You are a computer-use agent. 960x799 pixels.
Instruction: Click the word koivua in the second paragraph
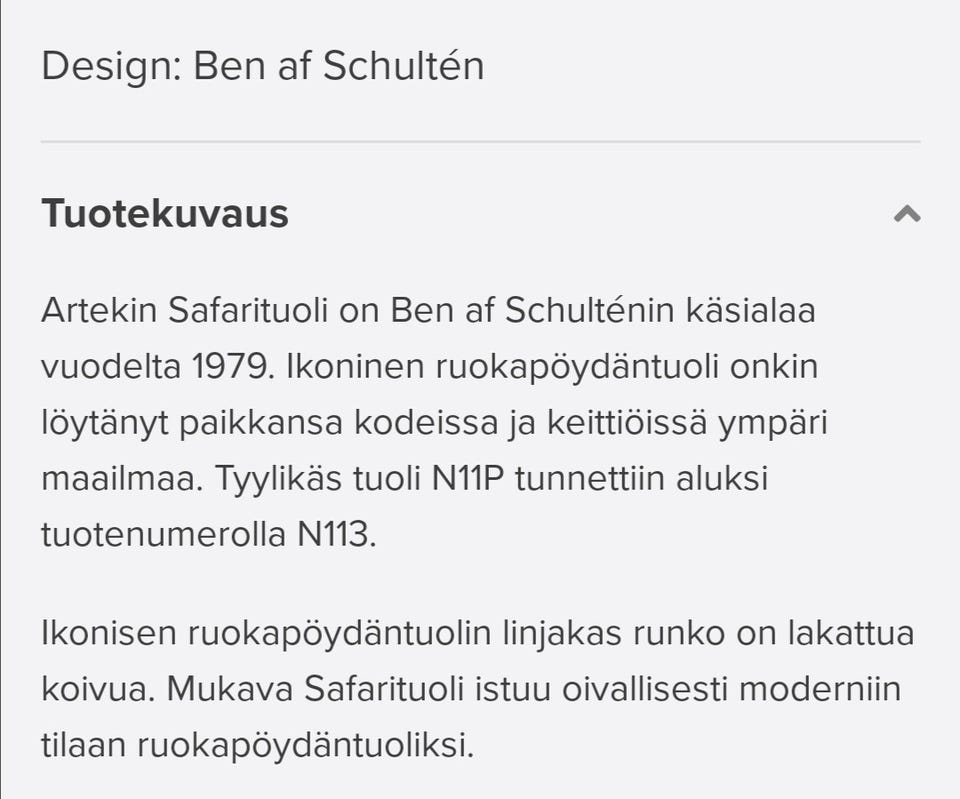pos(95,689)
